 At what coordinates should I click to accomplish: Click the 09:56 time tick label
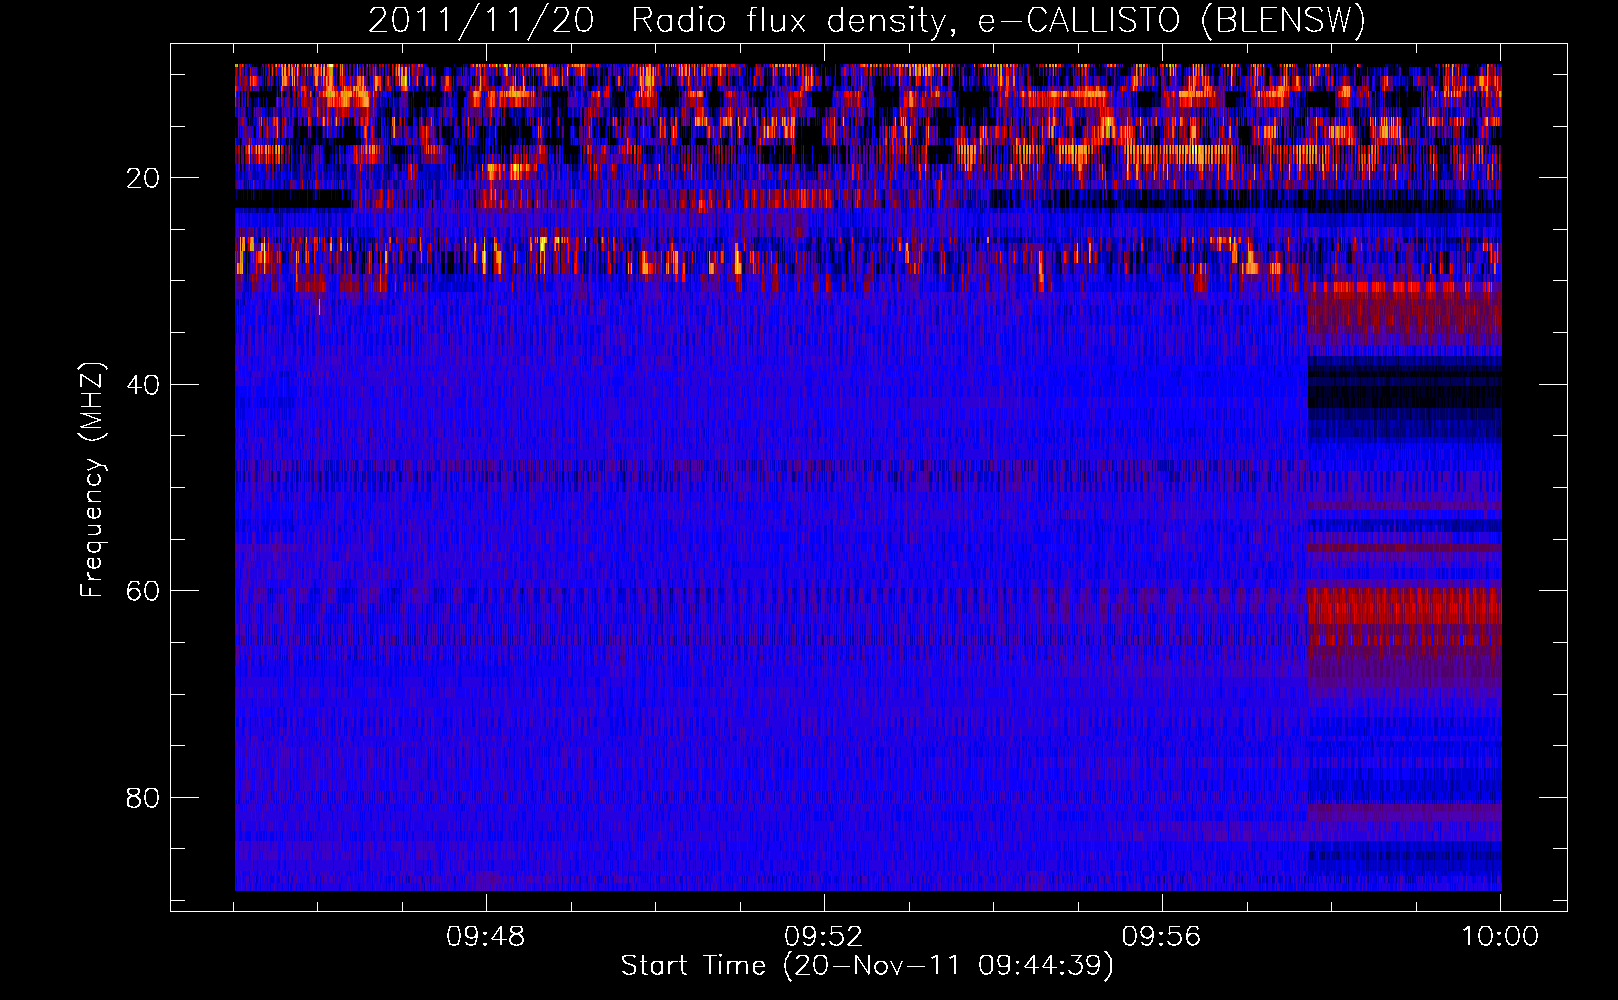click(1162, 937)
